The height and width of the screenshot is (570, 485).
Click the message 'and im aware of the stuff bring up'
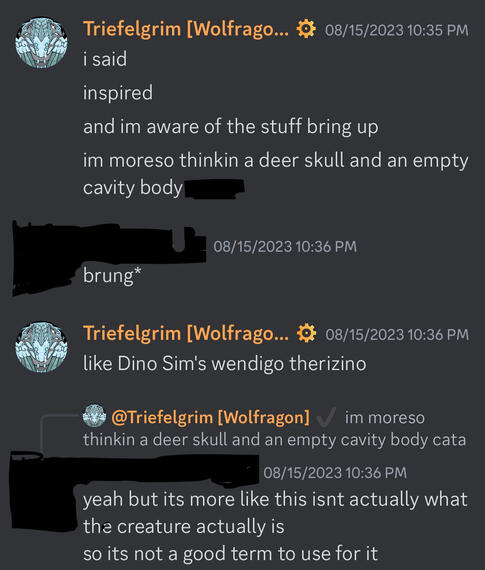231,127
